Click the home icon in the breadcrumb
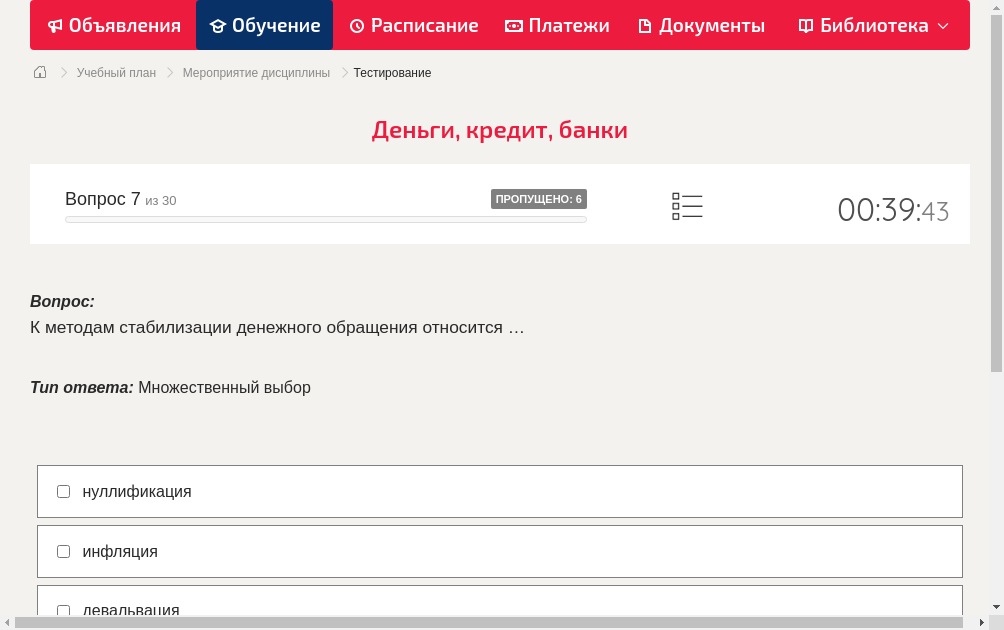This screenshot has width=1004, height=630. 39,72
